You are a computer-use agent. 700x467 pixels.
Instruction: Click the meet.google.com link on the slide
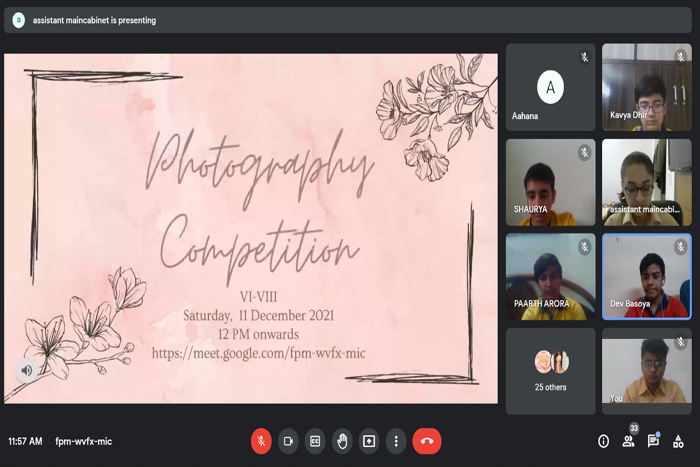[258, 353]
